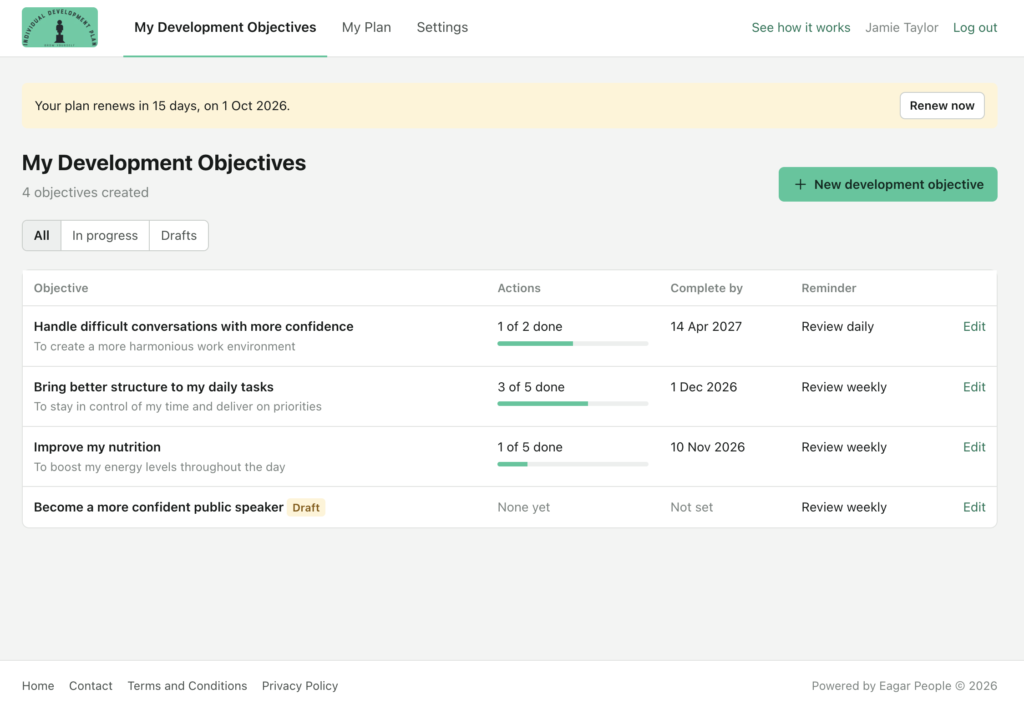Edit the Handle difficult conversations objective
Image resolution: width=1024 pixels, height=709 pixels.
click(x=974, y=326)
